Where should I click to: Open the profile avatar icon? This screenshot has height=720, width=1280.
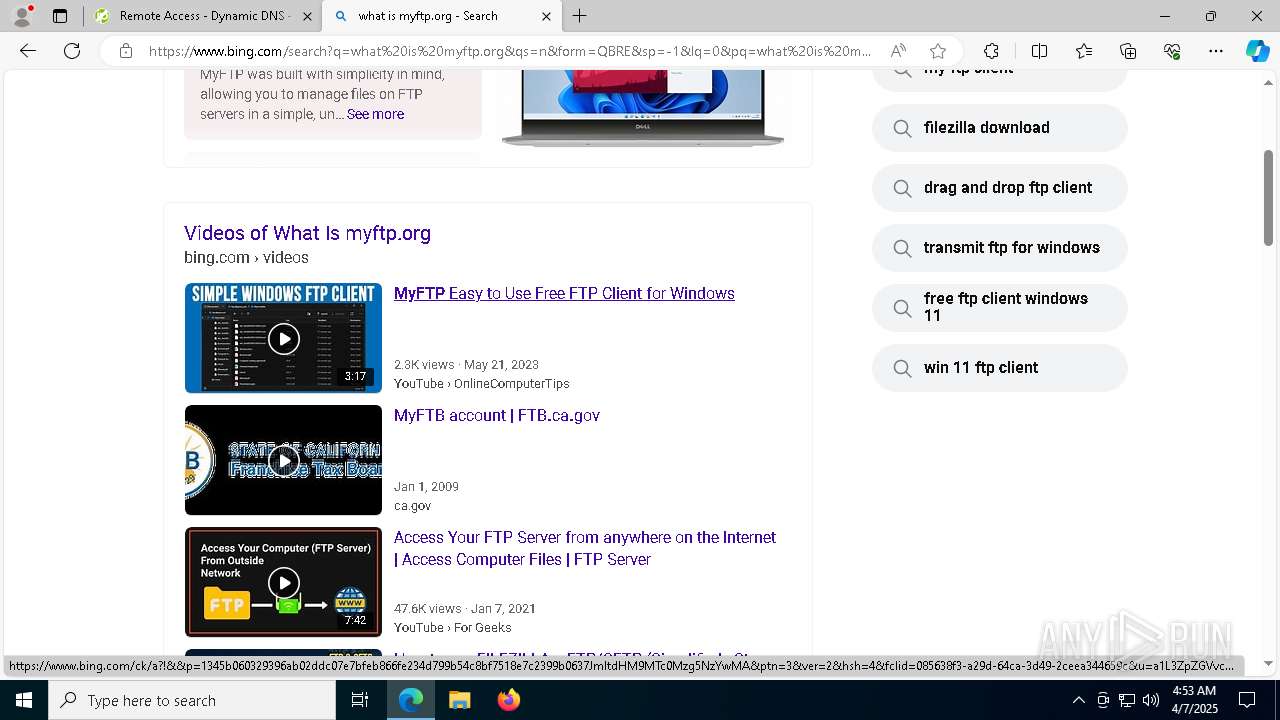pyautogui.click(x=21, y=16)
